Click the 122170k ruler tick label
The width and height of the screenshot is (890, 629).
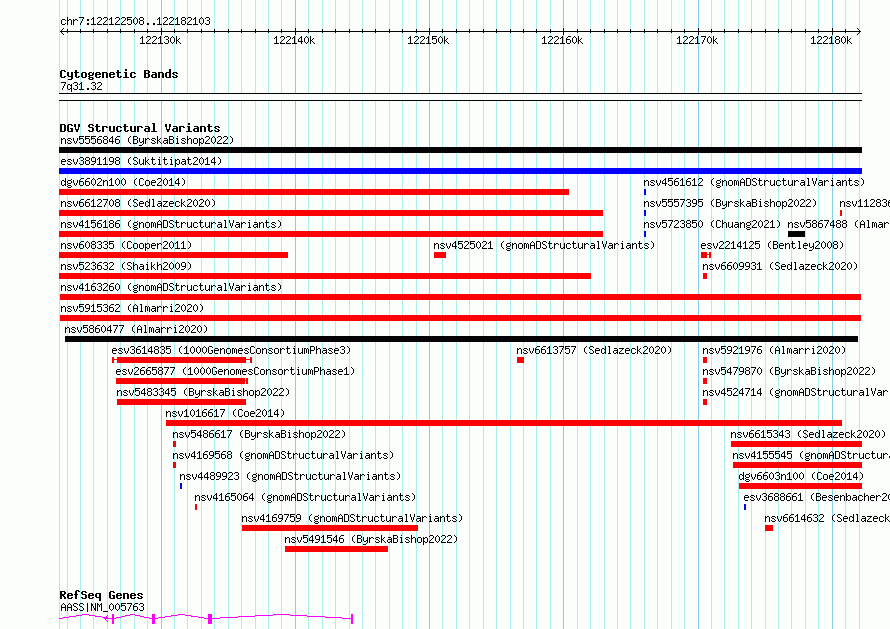pos(697,40)
